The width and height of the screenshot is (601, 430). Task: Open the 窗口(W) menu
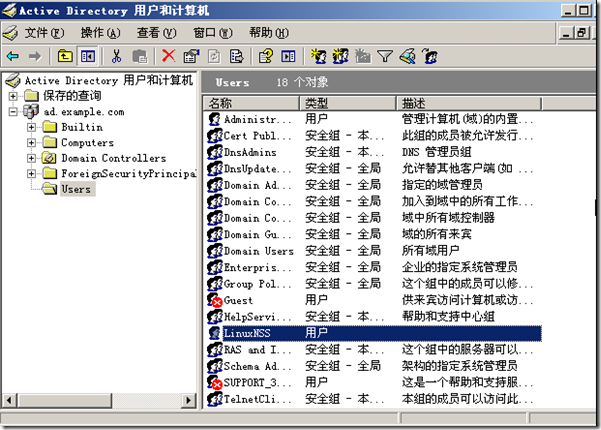tap(213, 33)
